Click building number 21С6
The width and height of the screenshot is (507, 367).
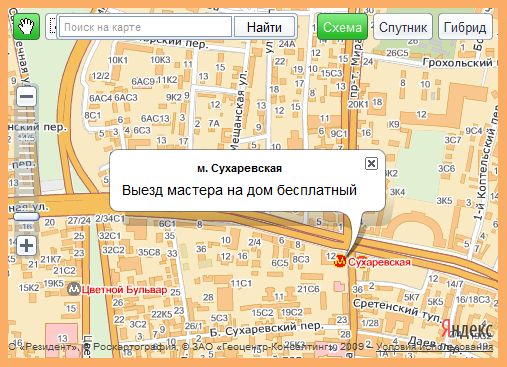click(x=308, y=289)
